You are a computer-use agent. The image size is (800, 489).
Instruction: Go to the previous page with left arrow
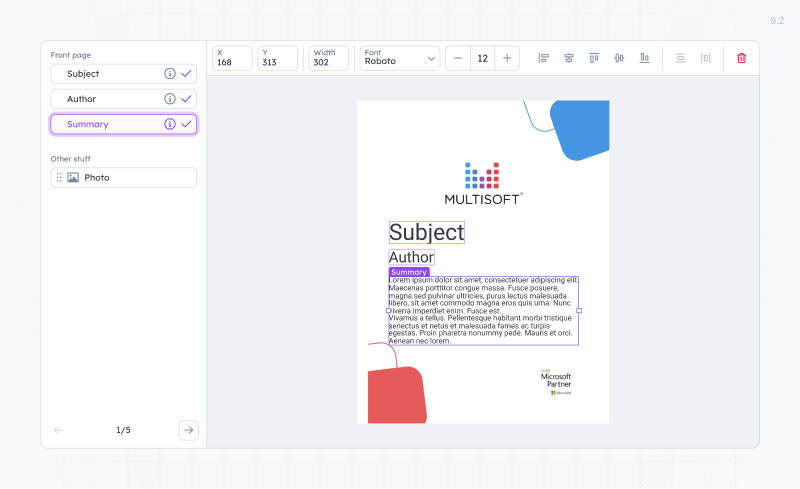pos(58,430)
